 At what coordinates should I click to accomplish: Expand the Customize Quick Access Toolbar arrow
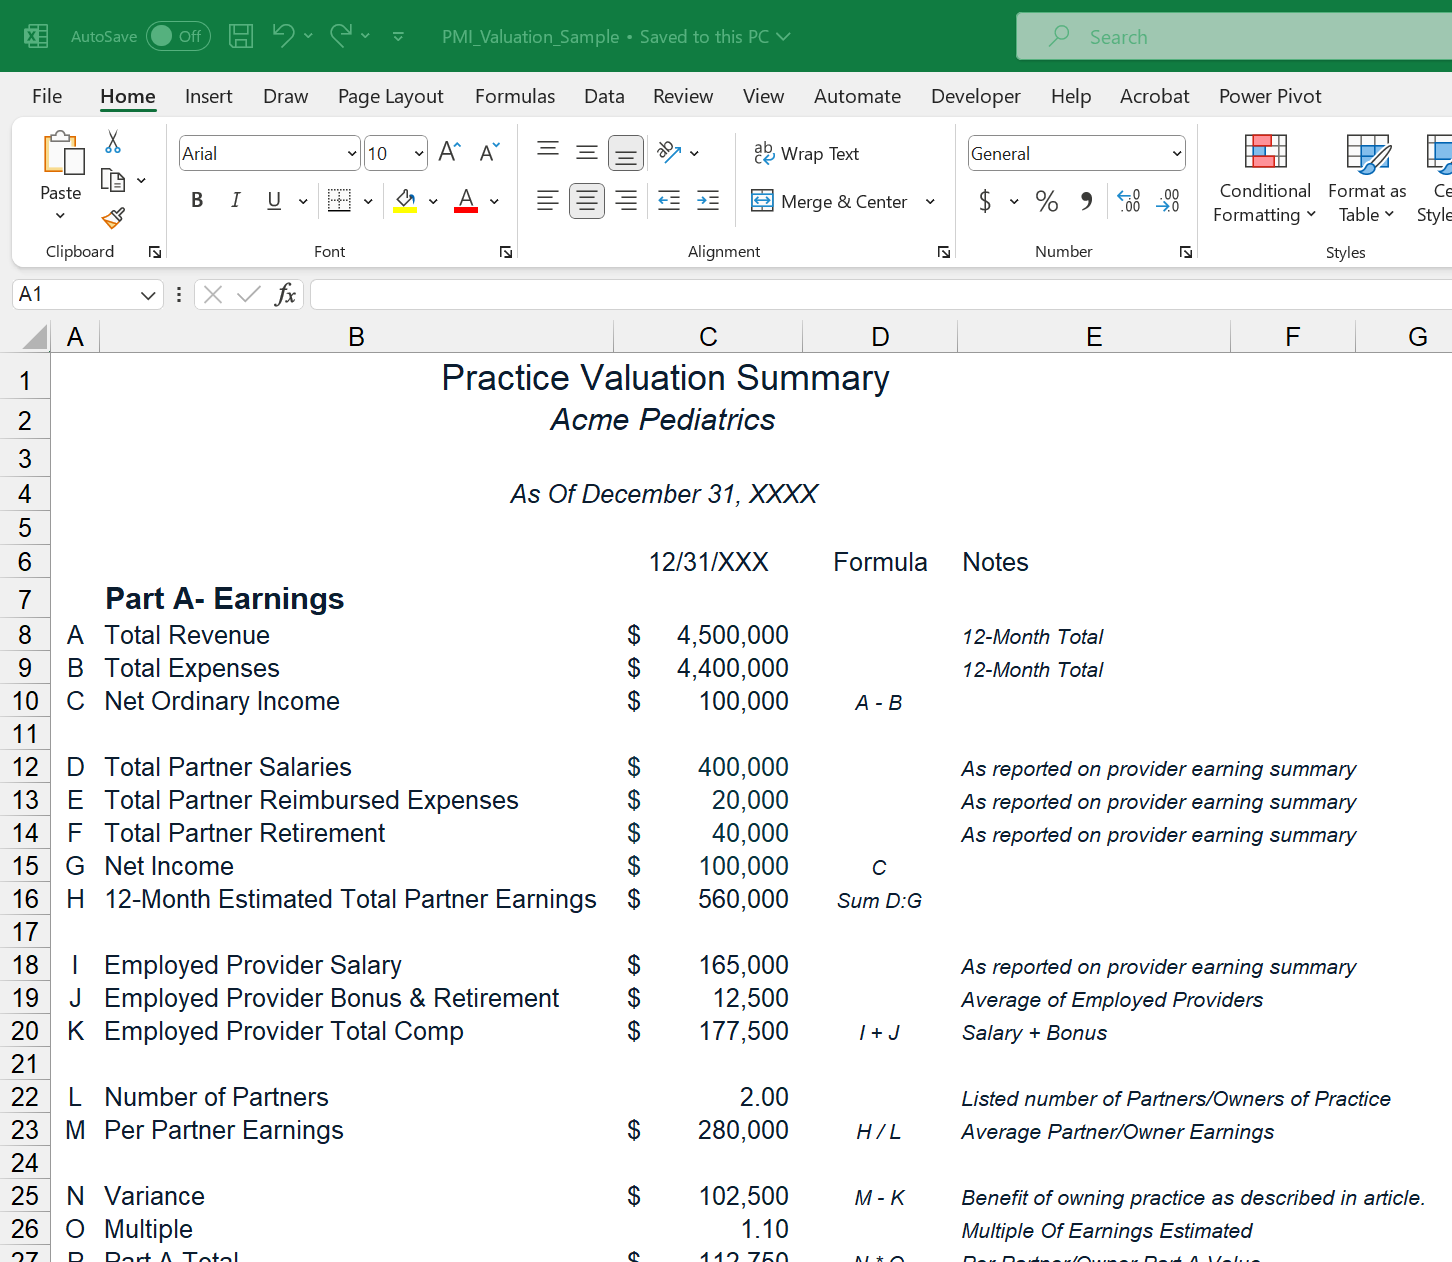click(x=398, y=36)
